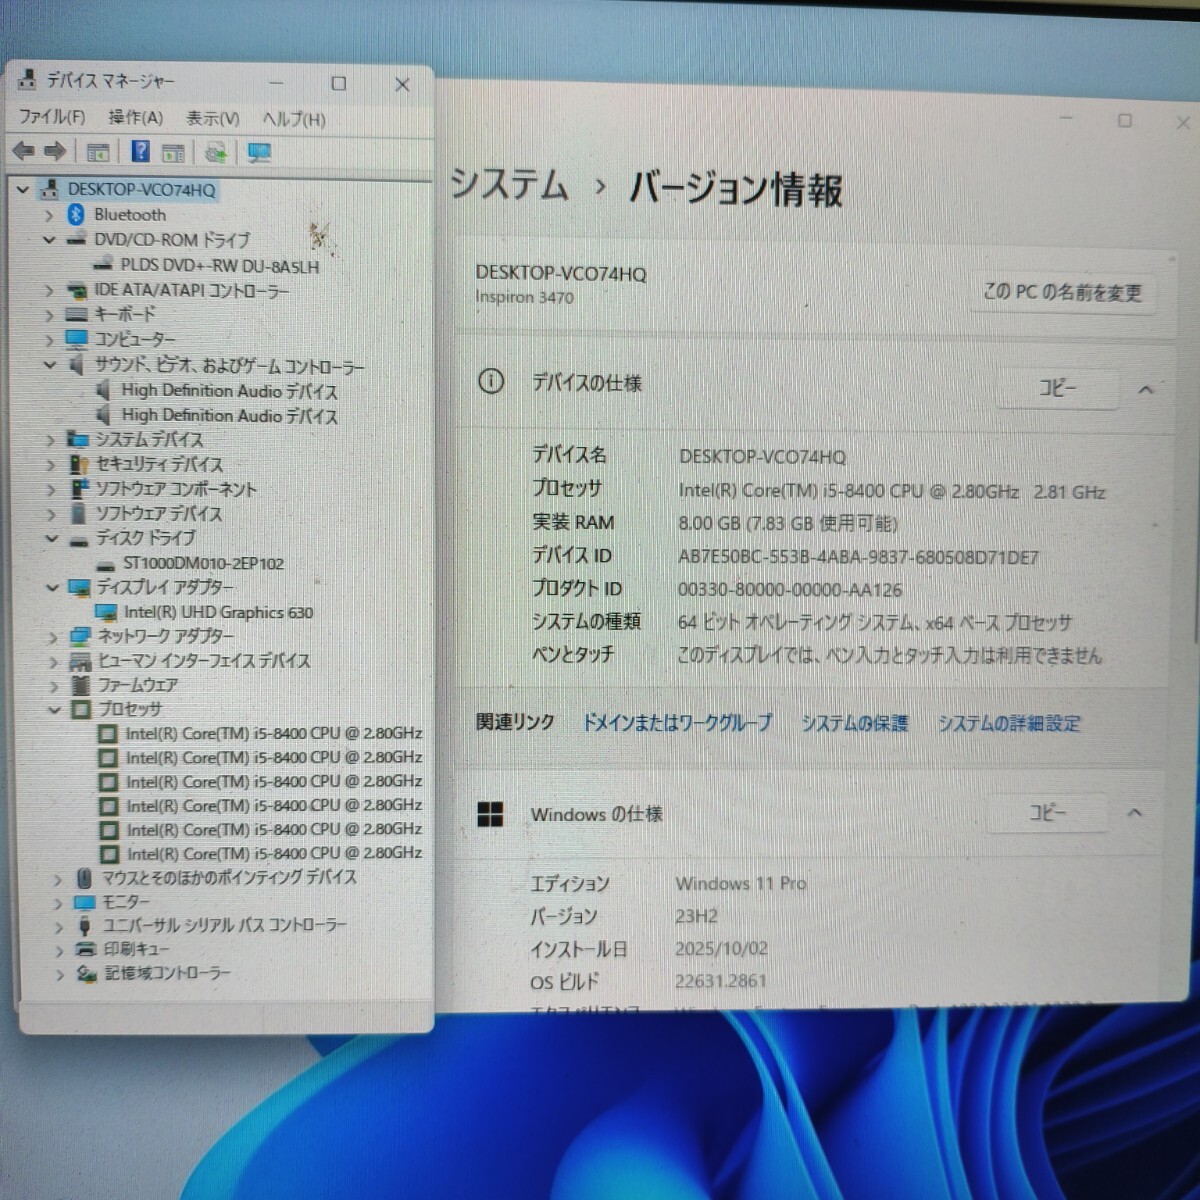Select ユニバーサル シリアル バス コントローラー item
This screenshot has height=1200, width=1200.
[225, 926]
